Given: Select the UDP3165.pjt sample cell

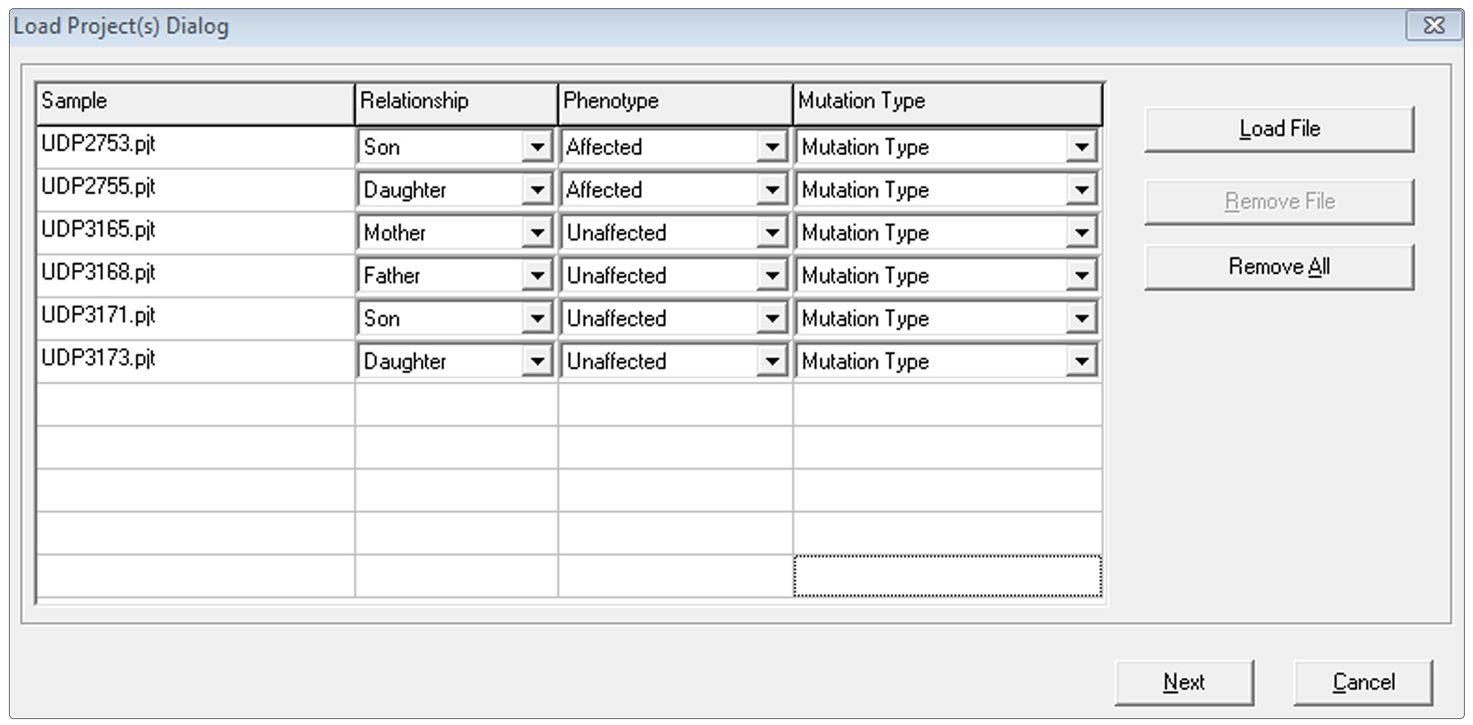Looking at the screenshot, I should tap(196, 233).
